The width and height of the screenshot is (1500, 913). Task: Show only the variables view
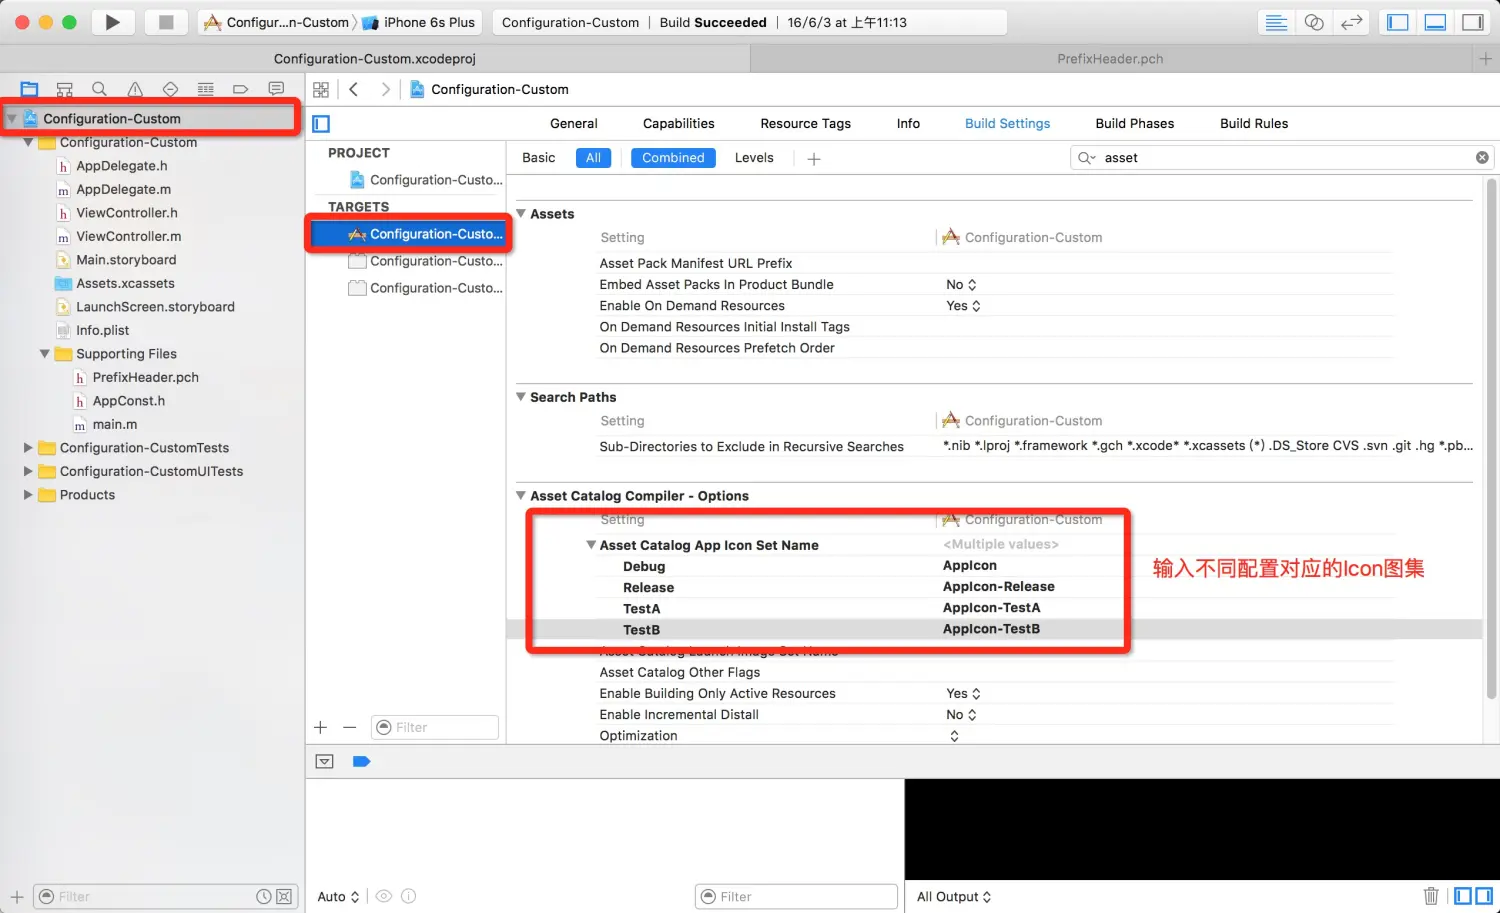point(1463,896)
